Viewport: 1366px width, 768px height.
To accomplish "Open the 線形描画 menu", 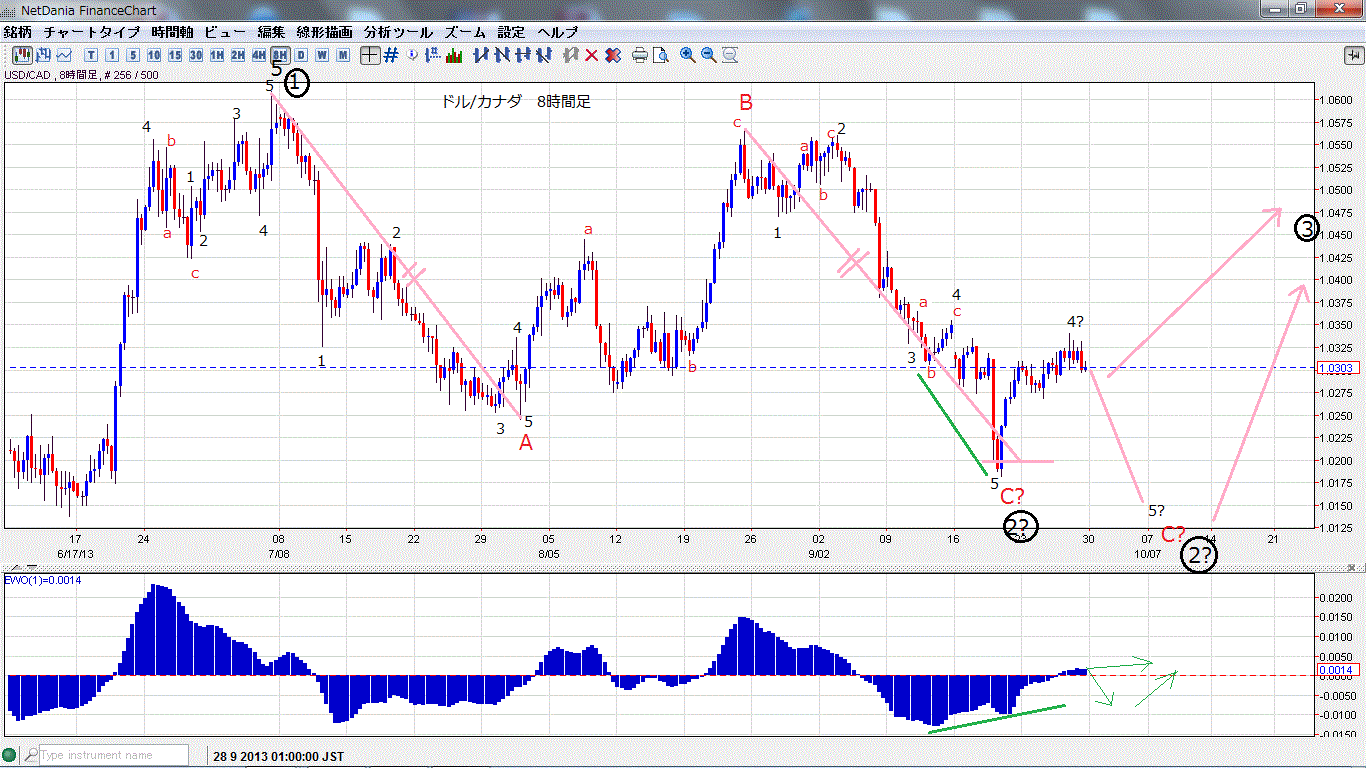I will tap(324, 32).
